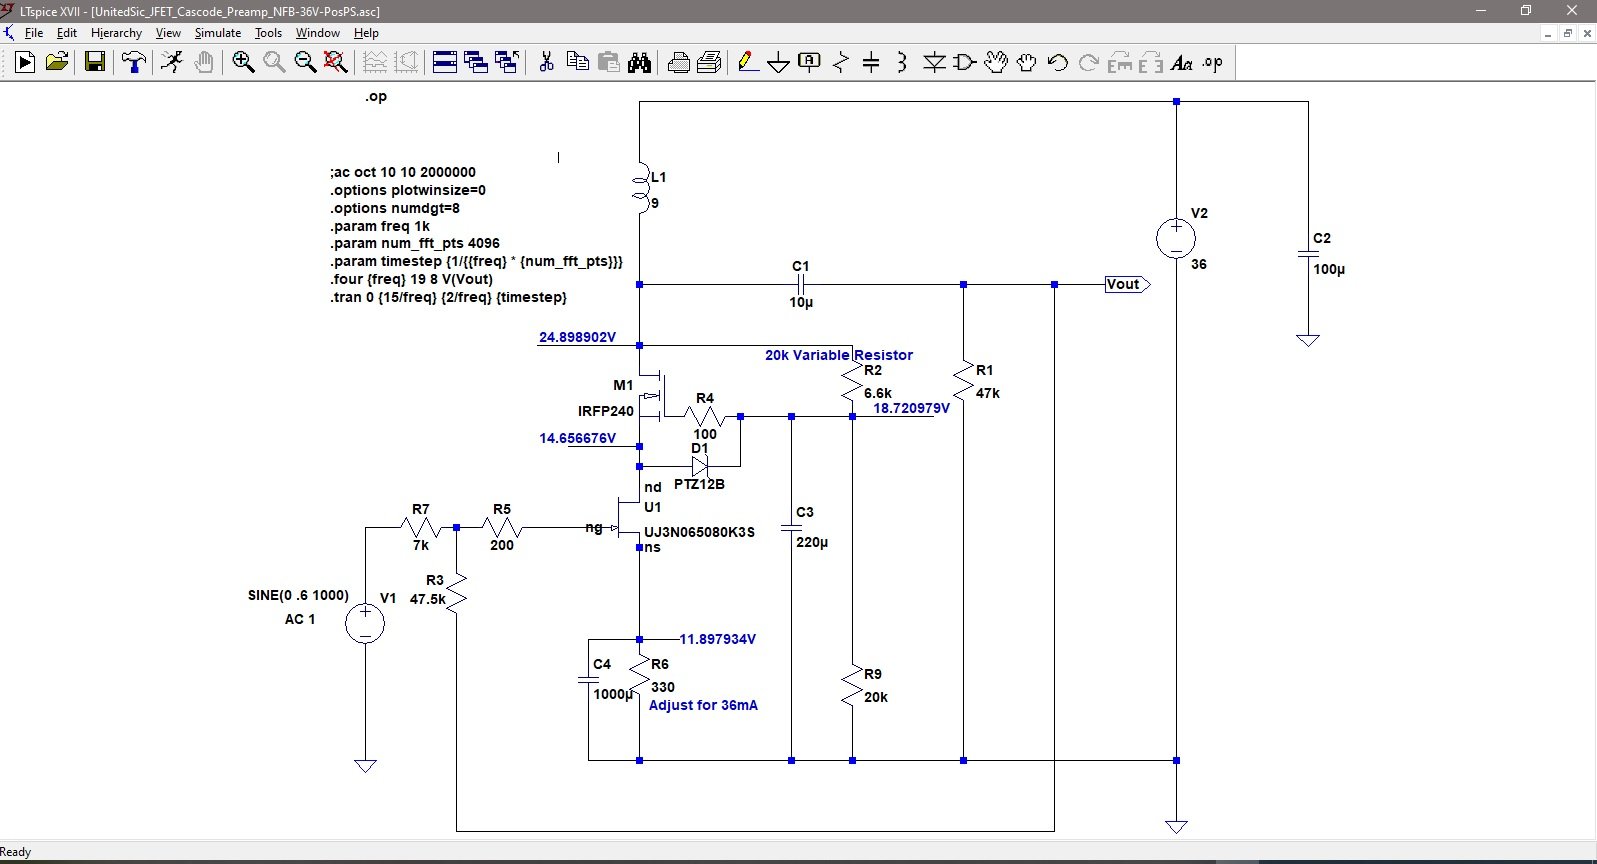Image resolution: width=1597 pixels, height=864 pixels.
Task: Select the Place Resistor tool
Action: (840, 63)
